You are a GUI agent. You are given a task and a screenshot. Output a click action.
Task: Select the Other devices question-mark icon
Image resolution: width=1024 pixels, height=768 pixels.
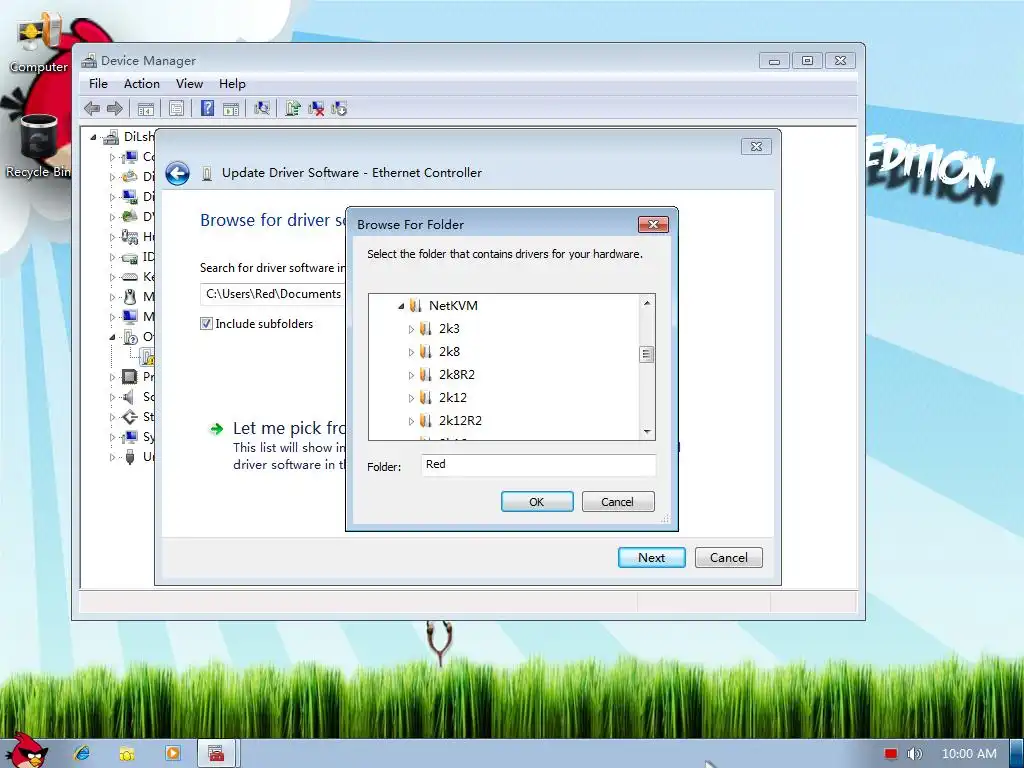click(x=130, y=337)
